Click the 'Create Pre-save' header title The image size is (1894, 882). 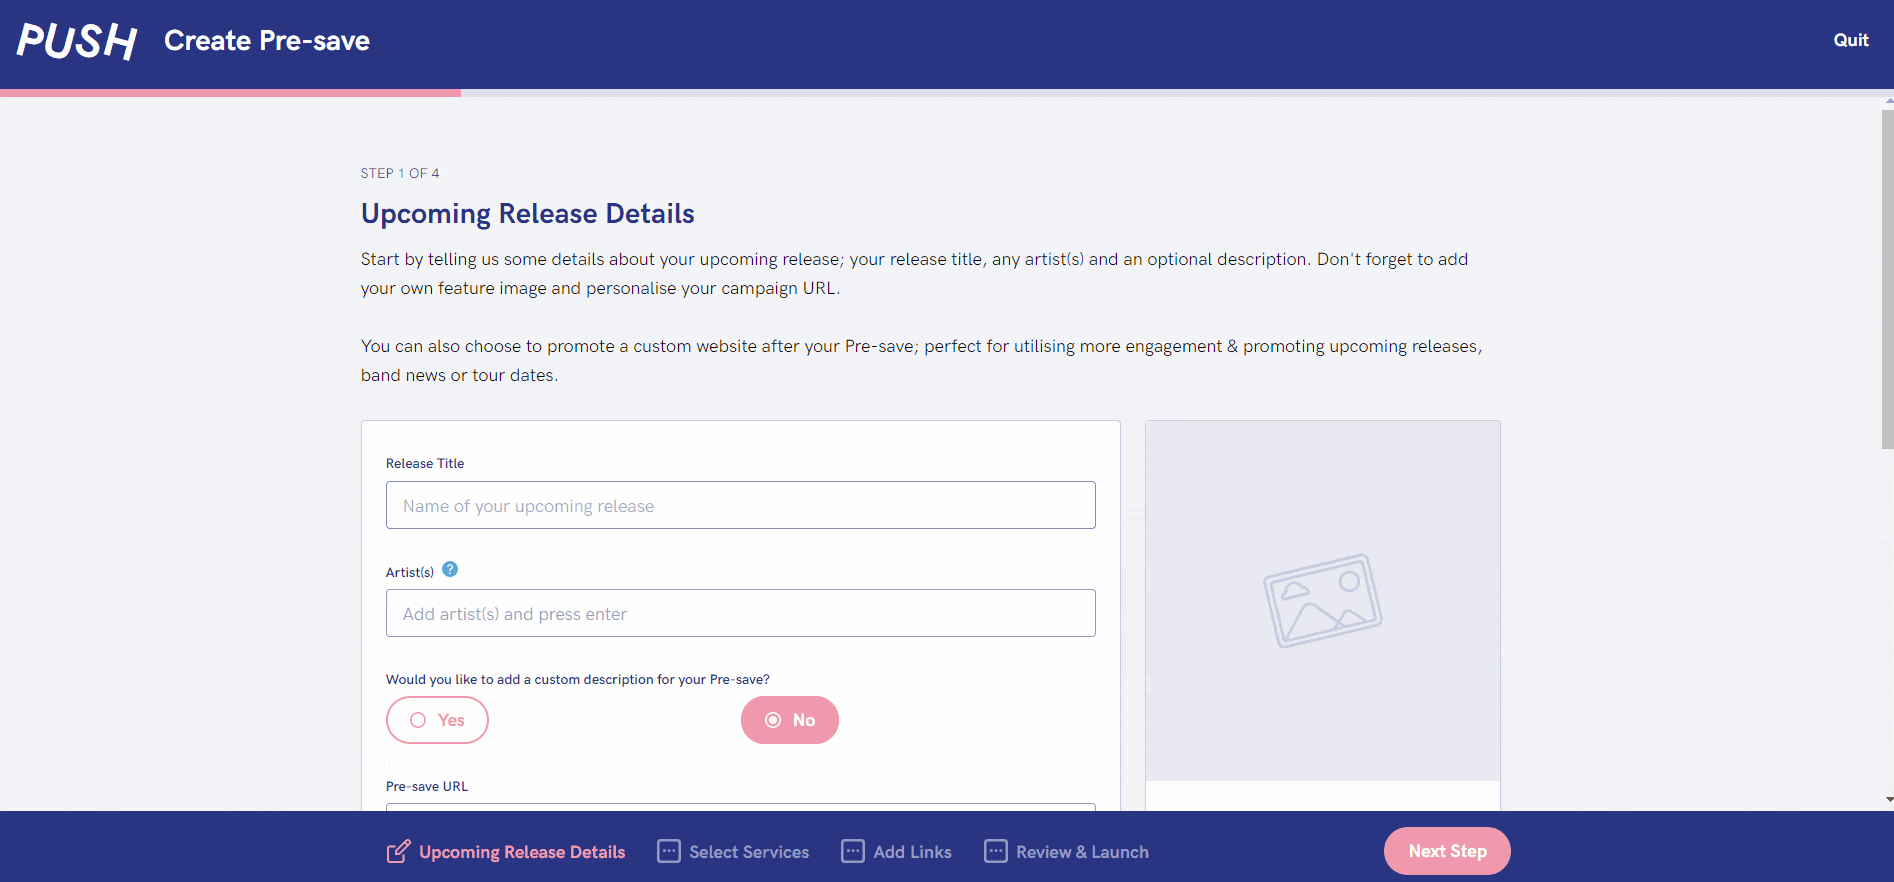[267, 40]
